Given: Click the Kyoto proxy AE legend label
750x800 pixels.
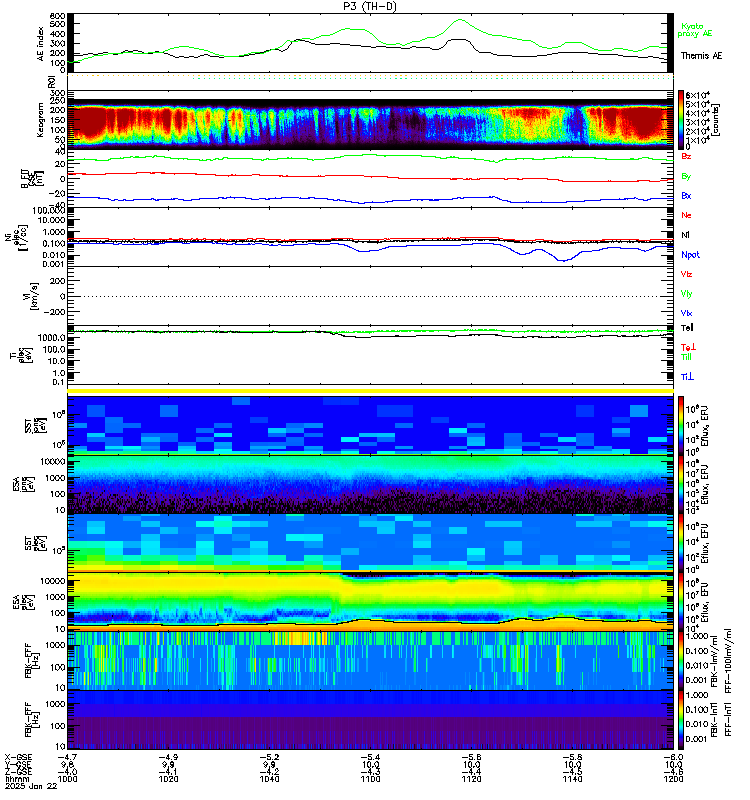Looking at the screenshot, I should point(694,30).
